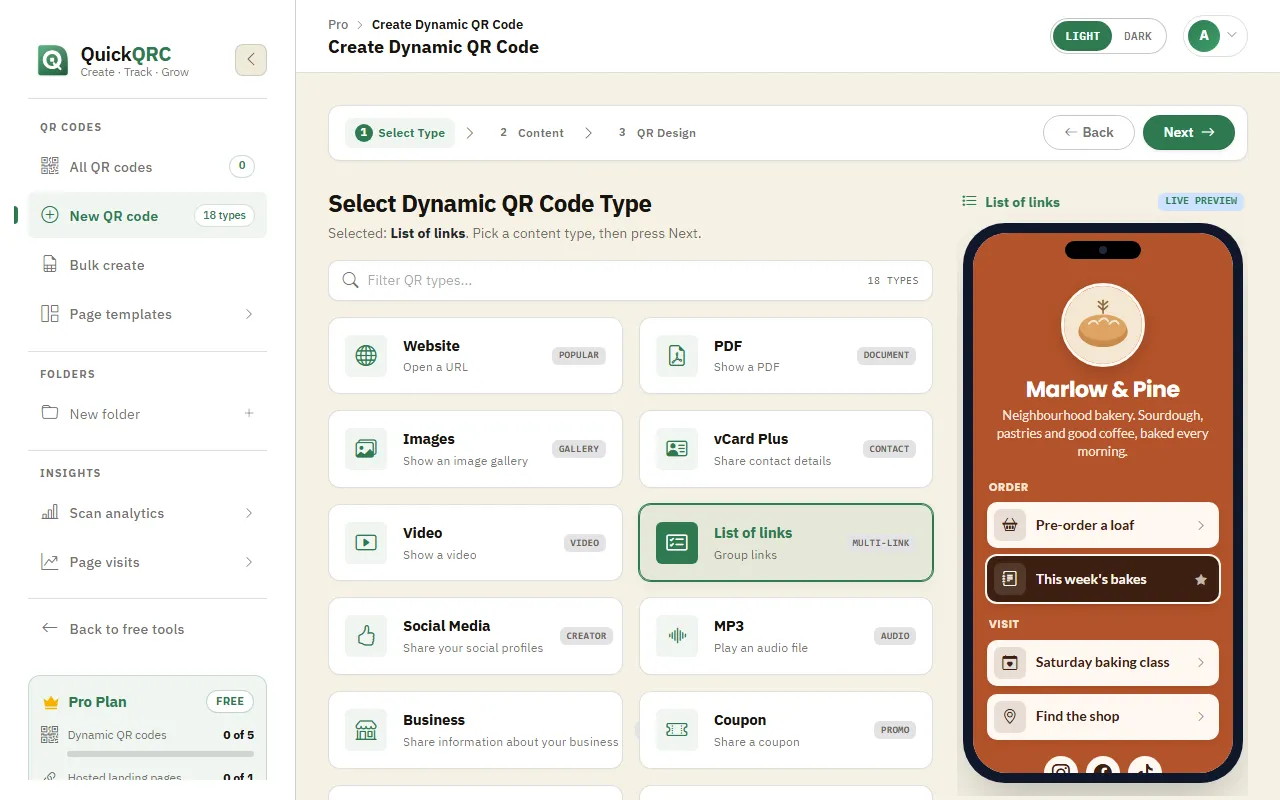Click the Saturday baking class calendar icon

[1010, 662]
